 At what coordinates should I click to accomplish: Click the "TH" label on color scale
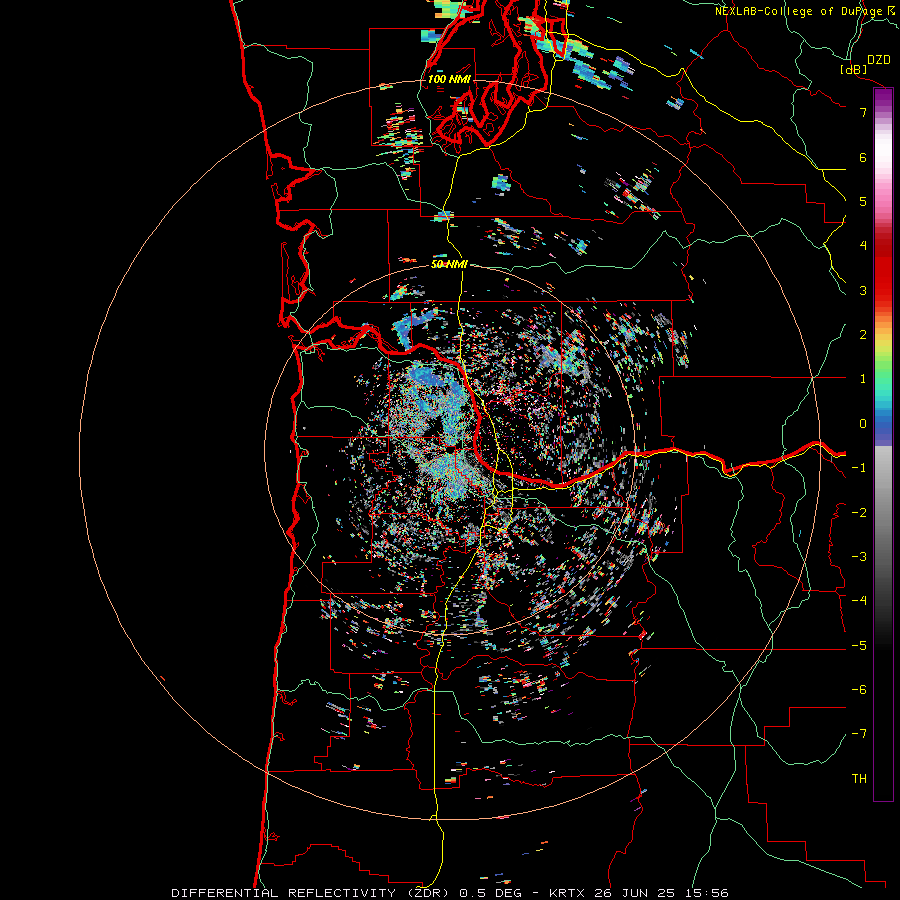(x=859, y=779)
